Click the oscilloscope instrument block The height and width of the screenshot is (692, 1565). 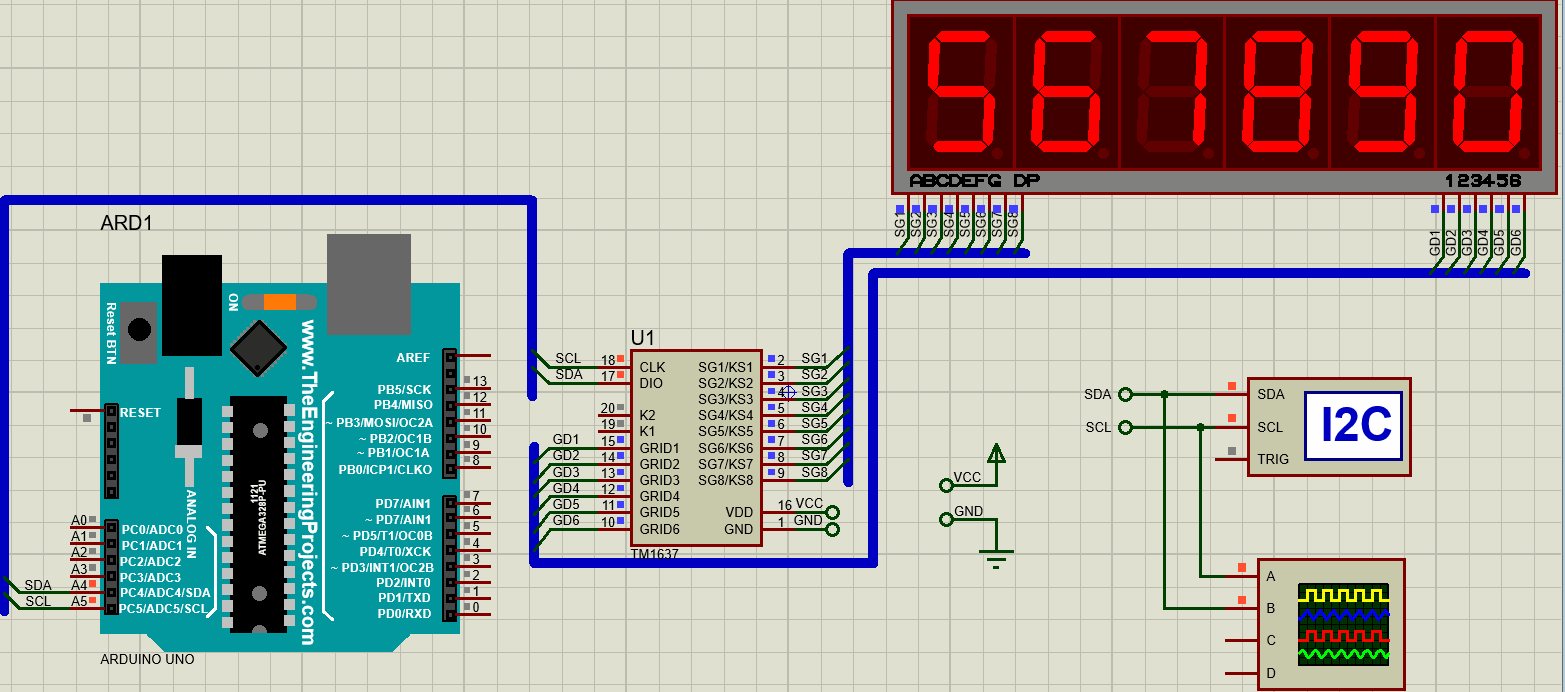pyautogui.click(x=1330, y=625)
